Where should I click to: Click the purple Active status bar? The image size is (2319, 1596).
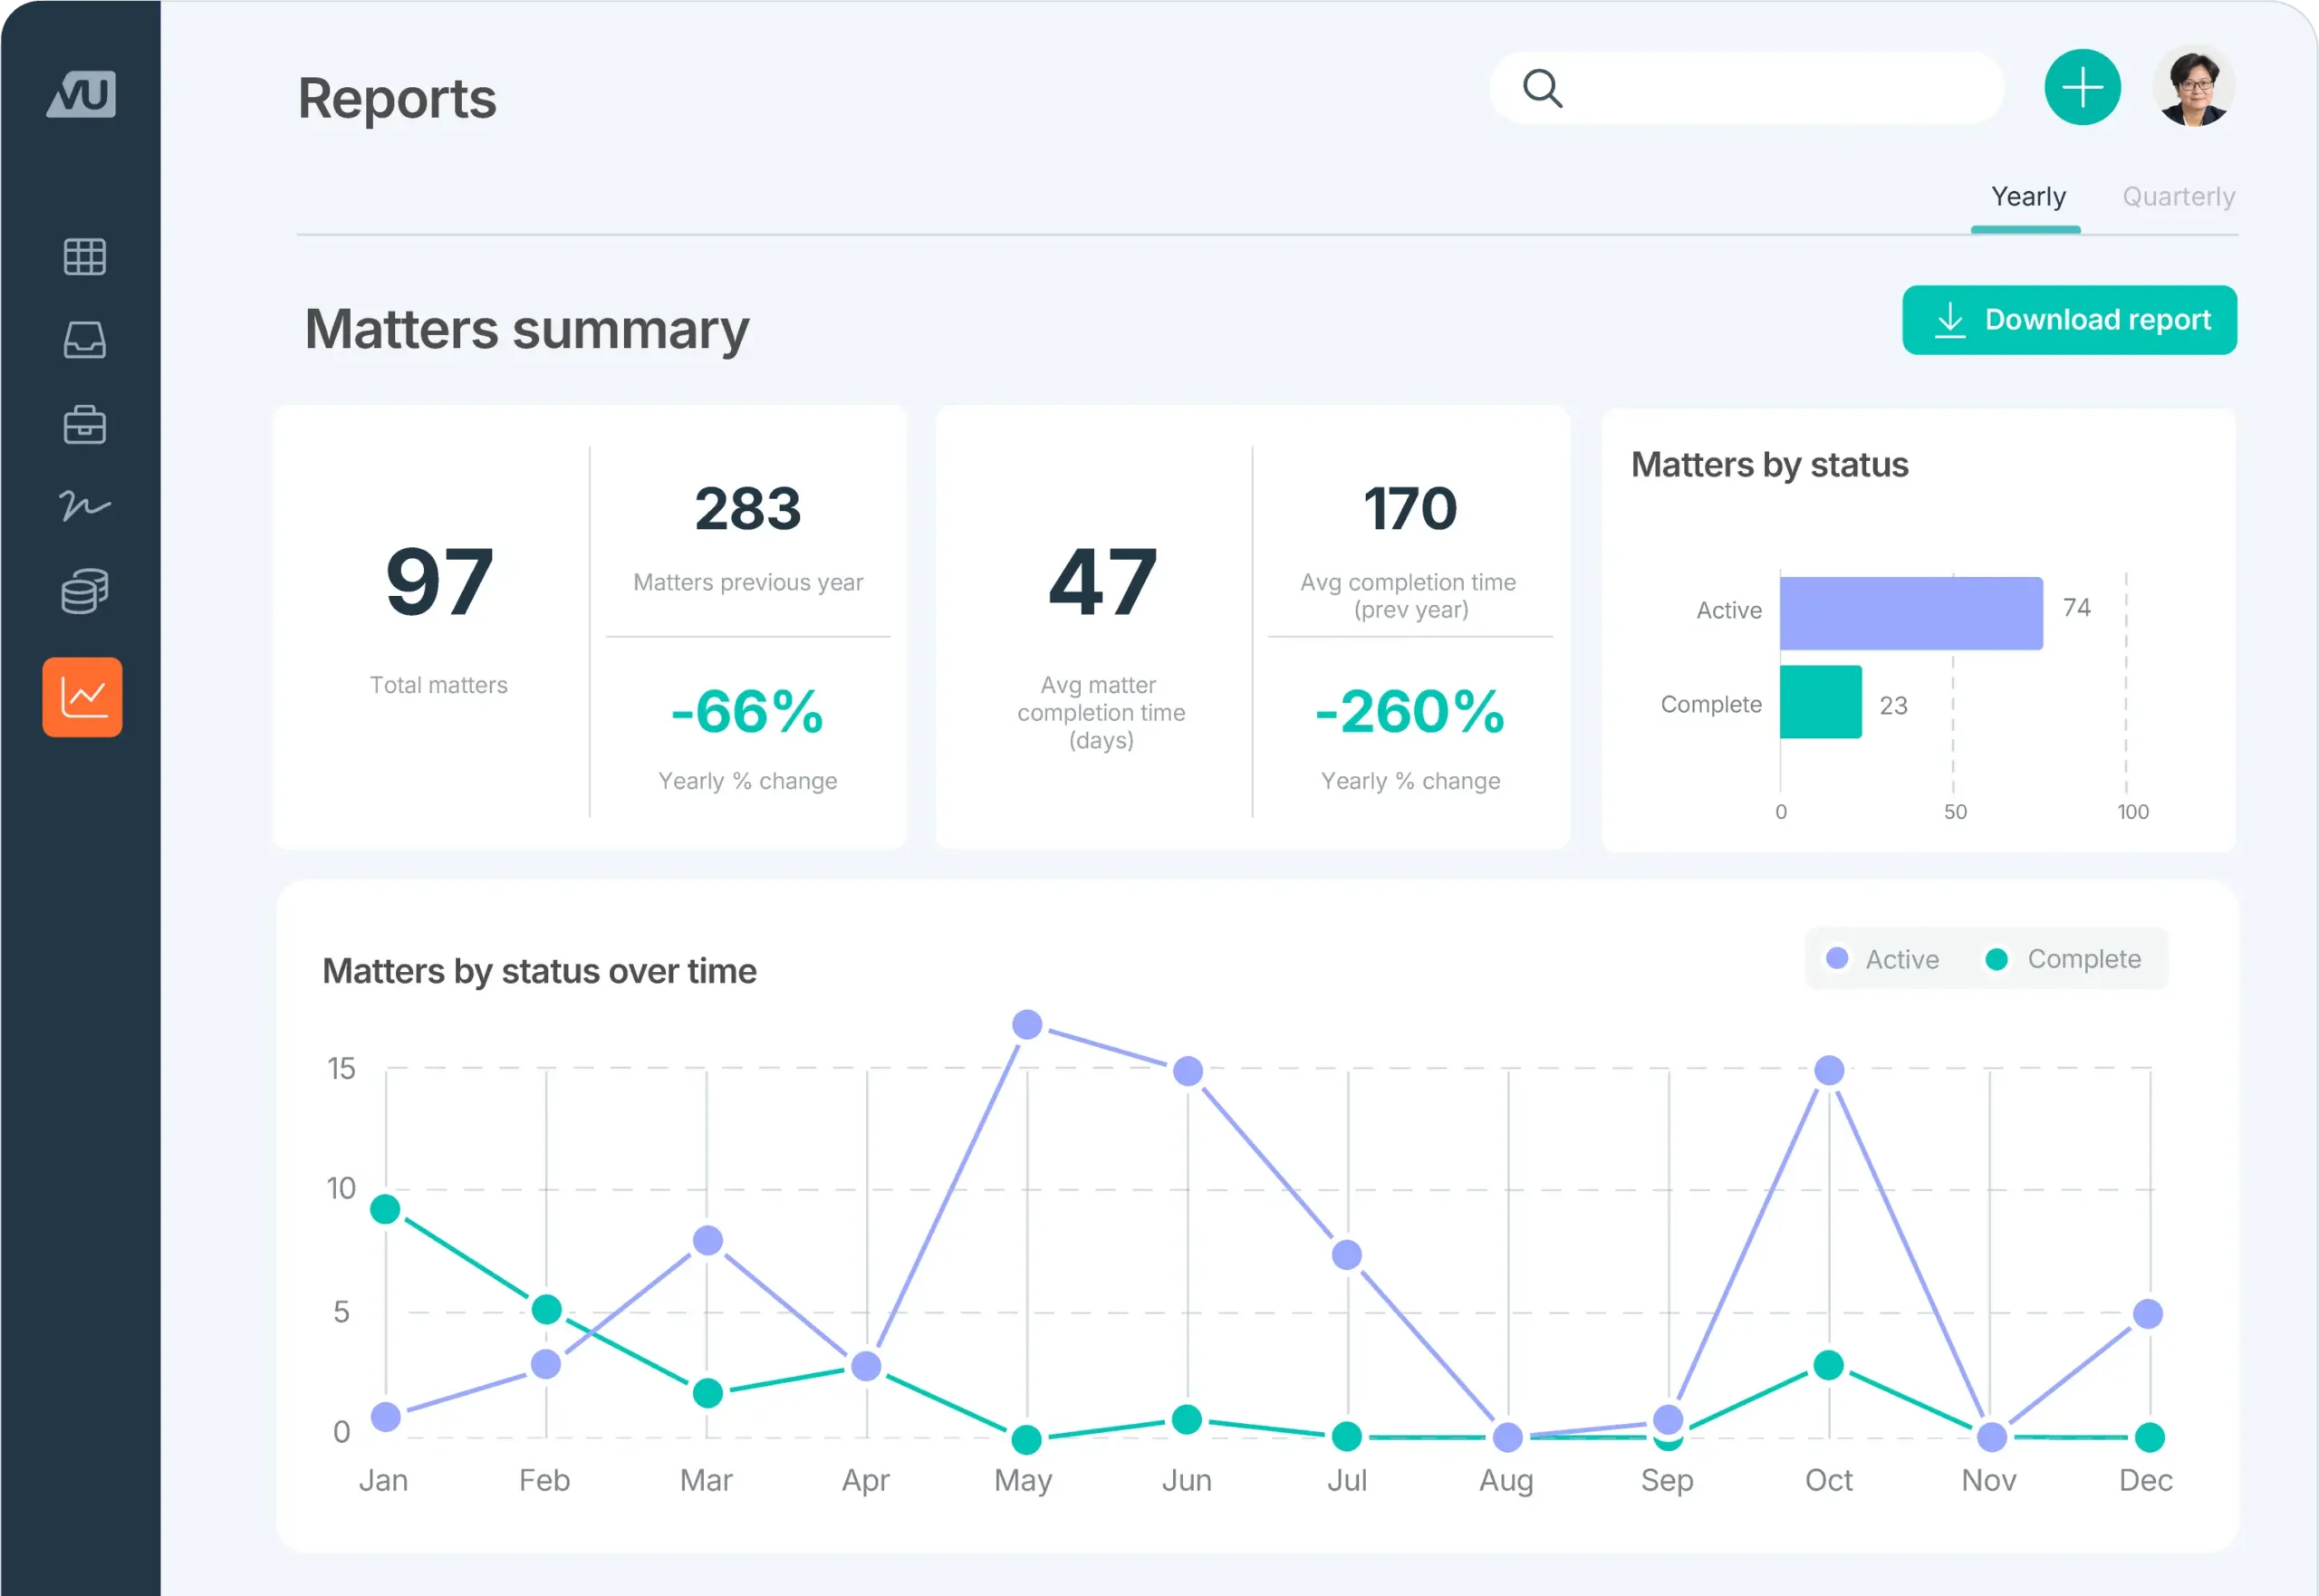tap(1911, 613)
